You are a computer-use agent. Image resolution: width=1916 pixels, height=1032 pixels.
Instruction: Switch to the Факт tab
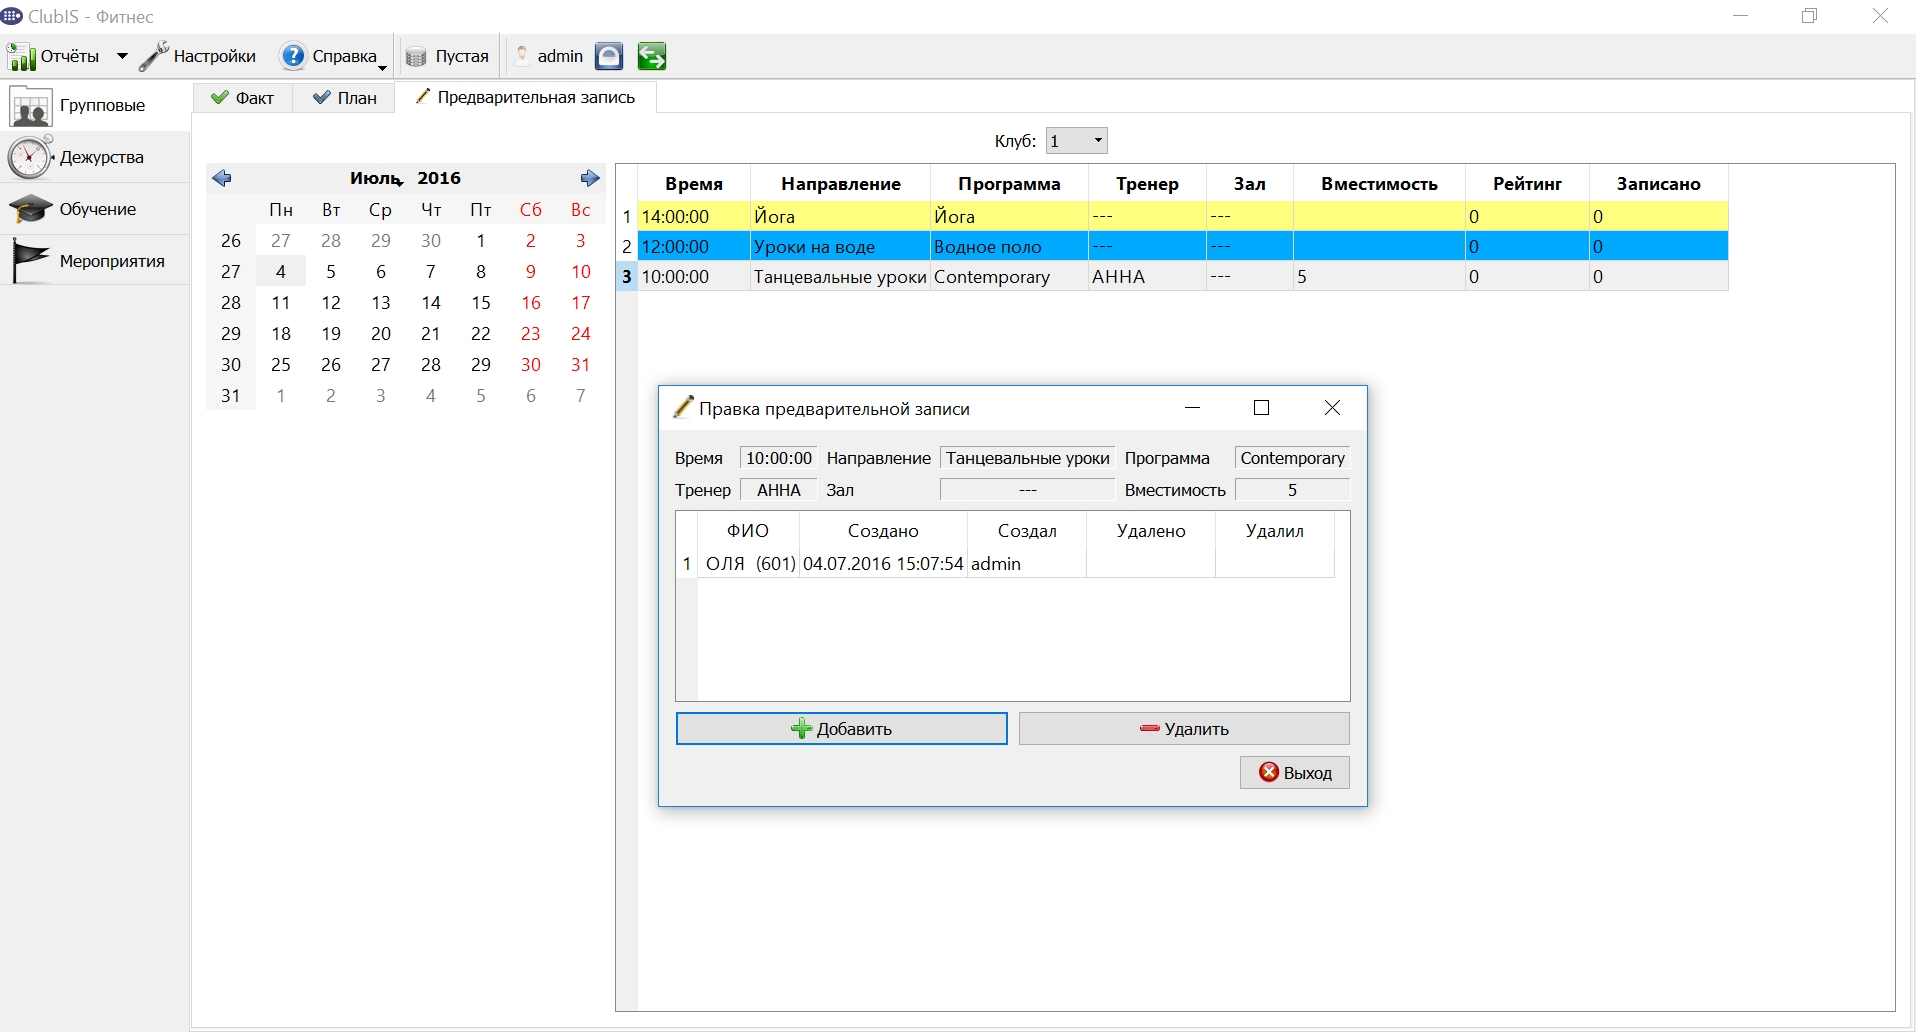coord(243,98)
